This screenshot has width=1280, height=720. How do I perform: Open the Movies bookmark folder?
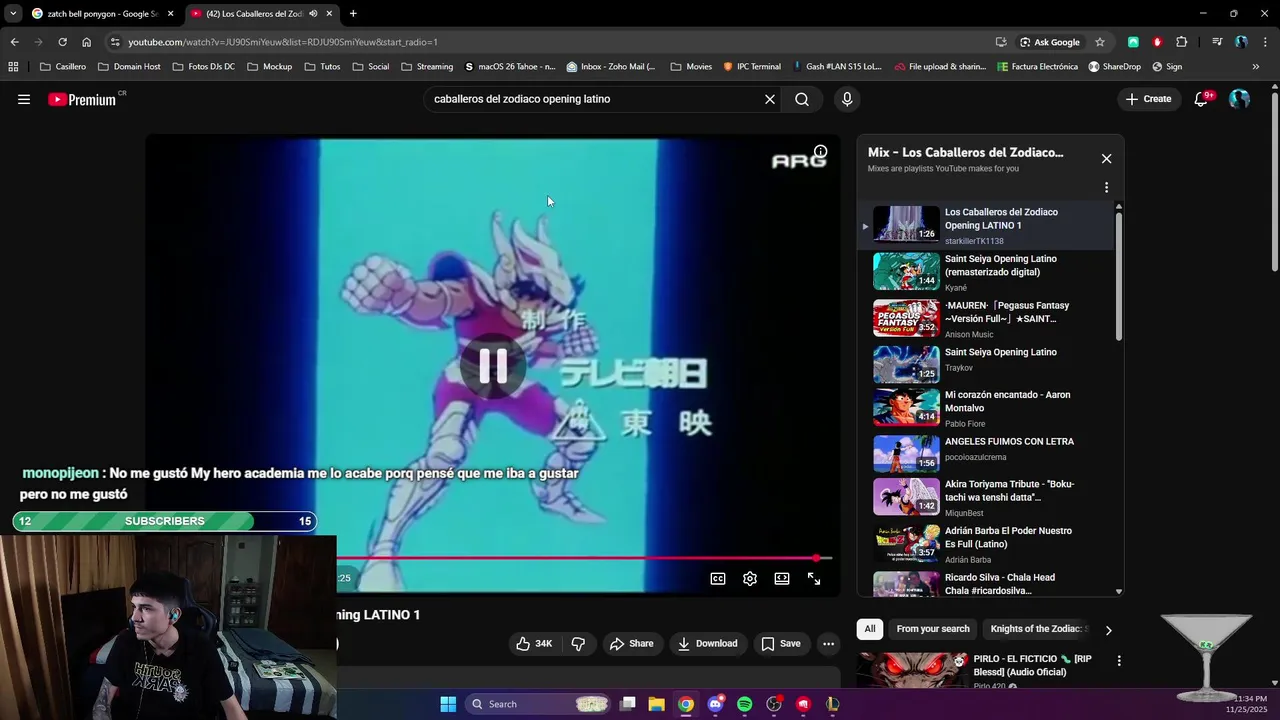coord(691,67)
